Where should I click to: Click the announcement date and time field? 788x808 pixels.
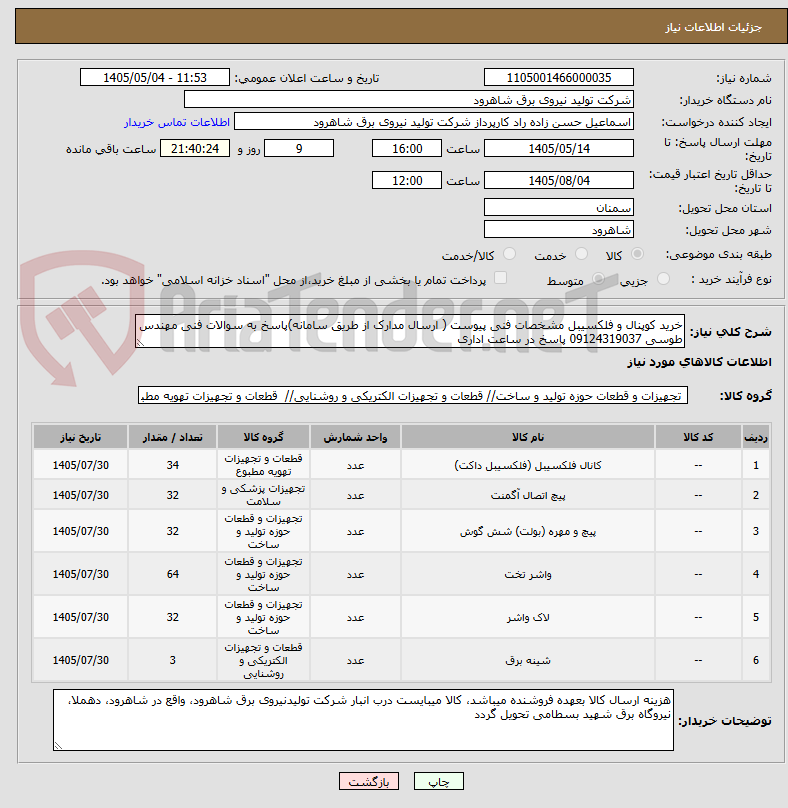coord(155,78)
